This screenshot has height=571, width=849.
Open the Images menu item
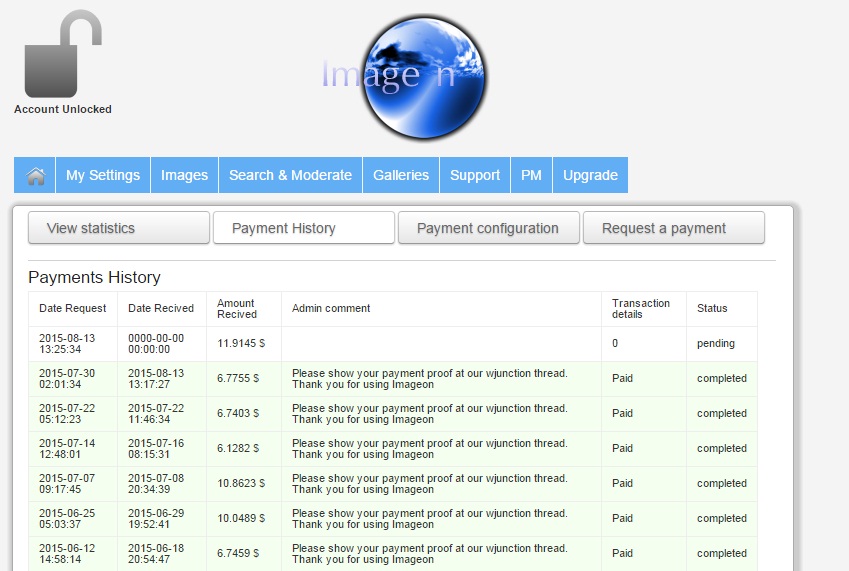point(185,175)
